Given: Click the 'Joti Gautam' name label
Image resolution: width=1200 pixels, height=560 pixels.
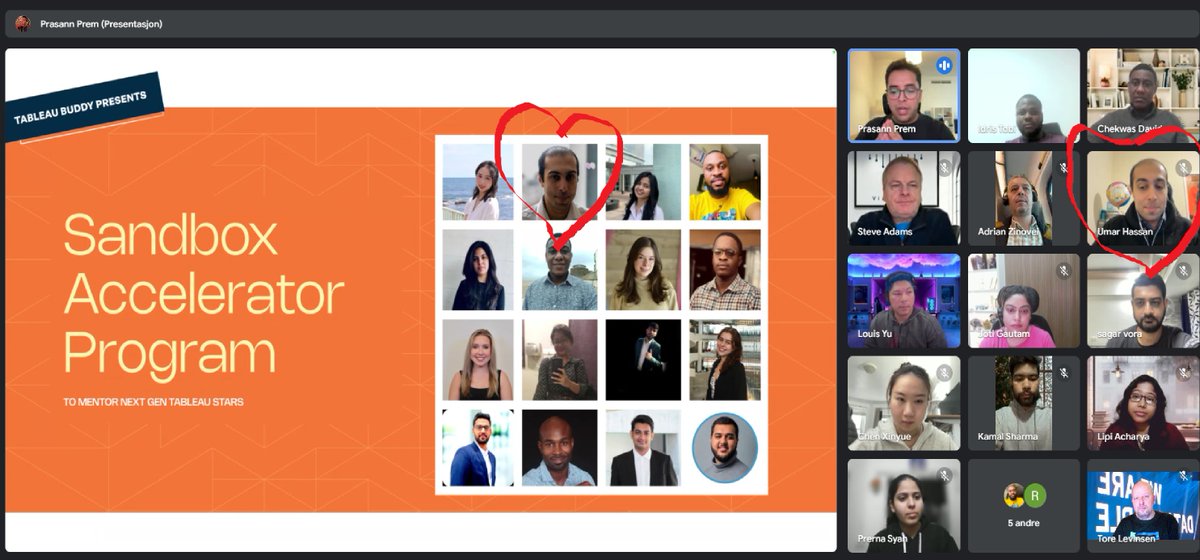Looking at the screenshot, I should point(1006,334).
